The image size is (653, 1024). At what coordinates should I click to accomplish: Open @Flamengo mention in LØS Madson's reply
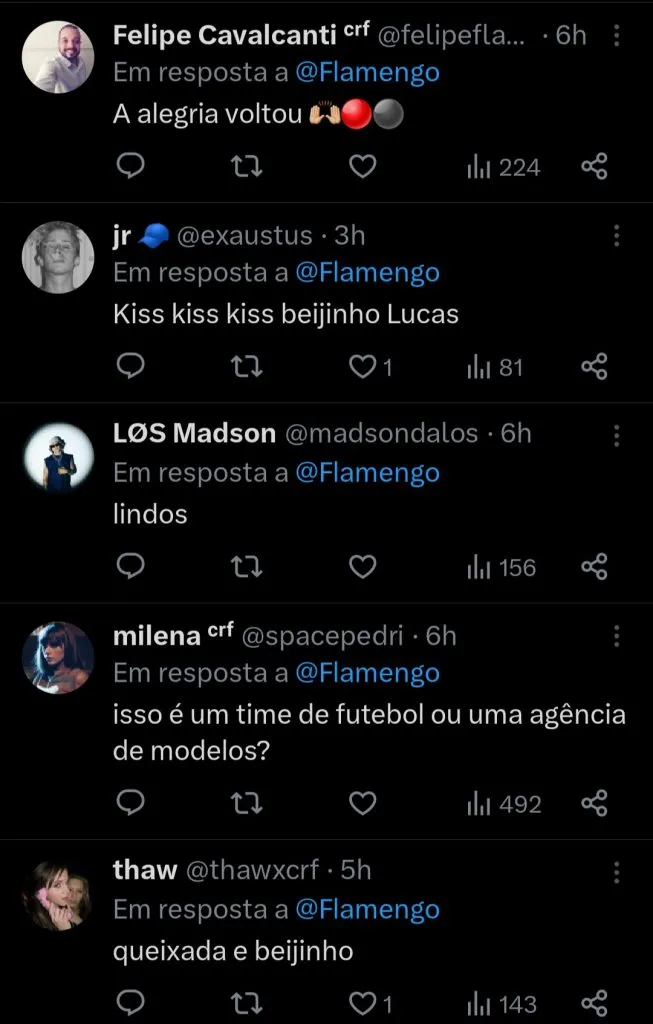367,472
